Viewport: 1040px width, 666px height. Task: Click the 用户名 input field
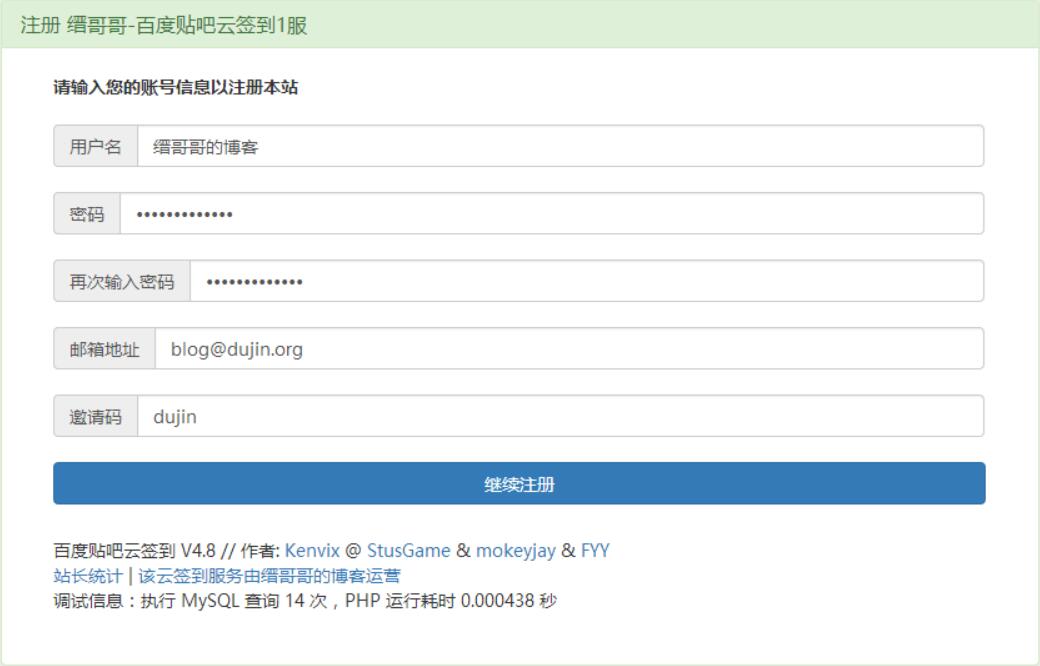tap(560, 146)
